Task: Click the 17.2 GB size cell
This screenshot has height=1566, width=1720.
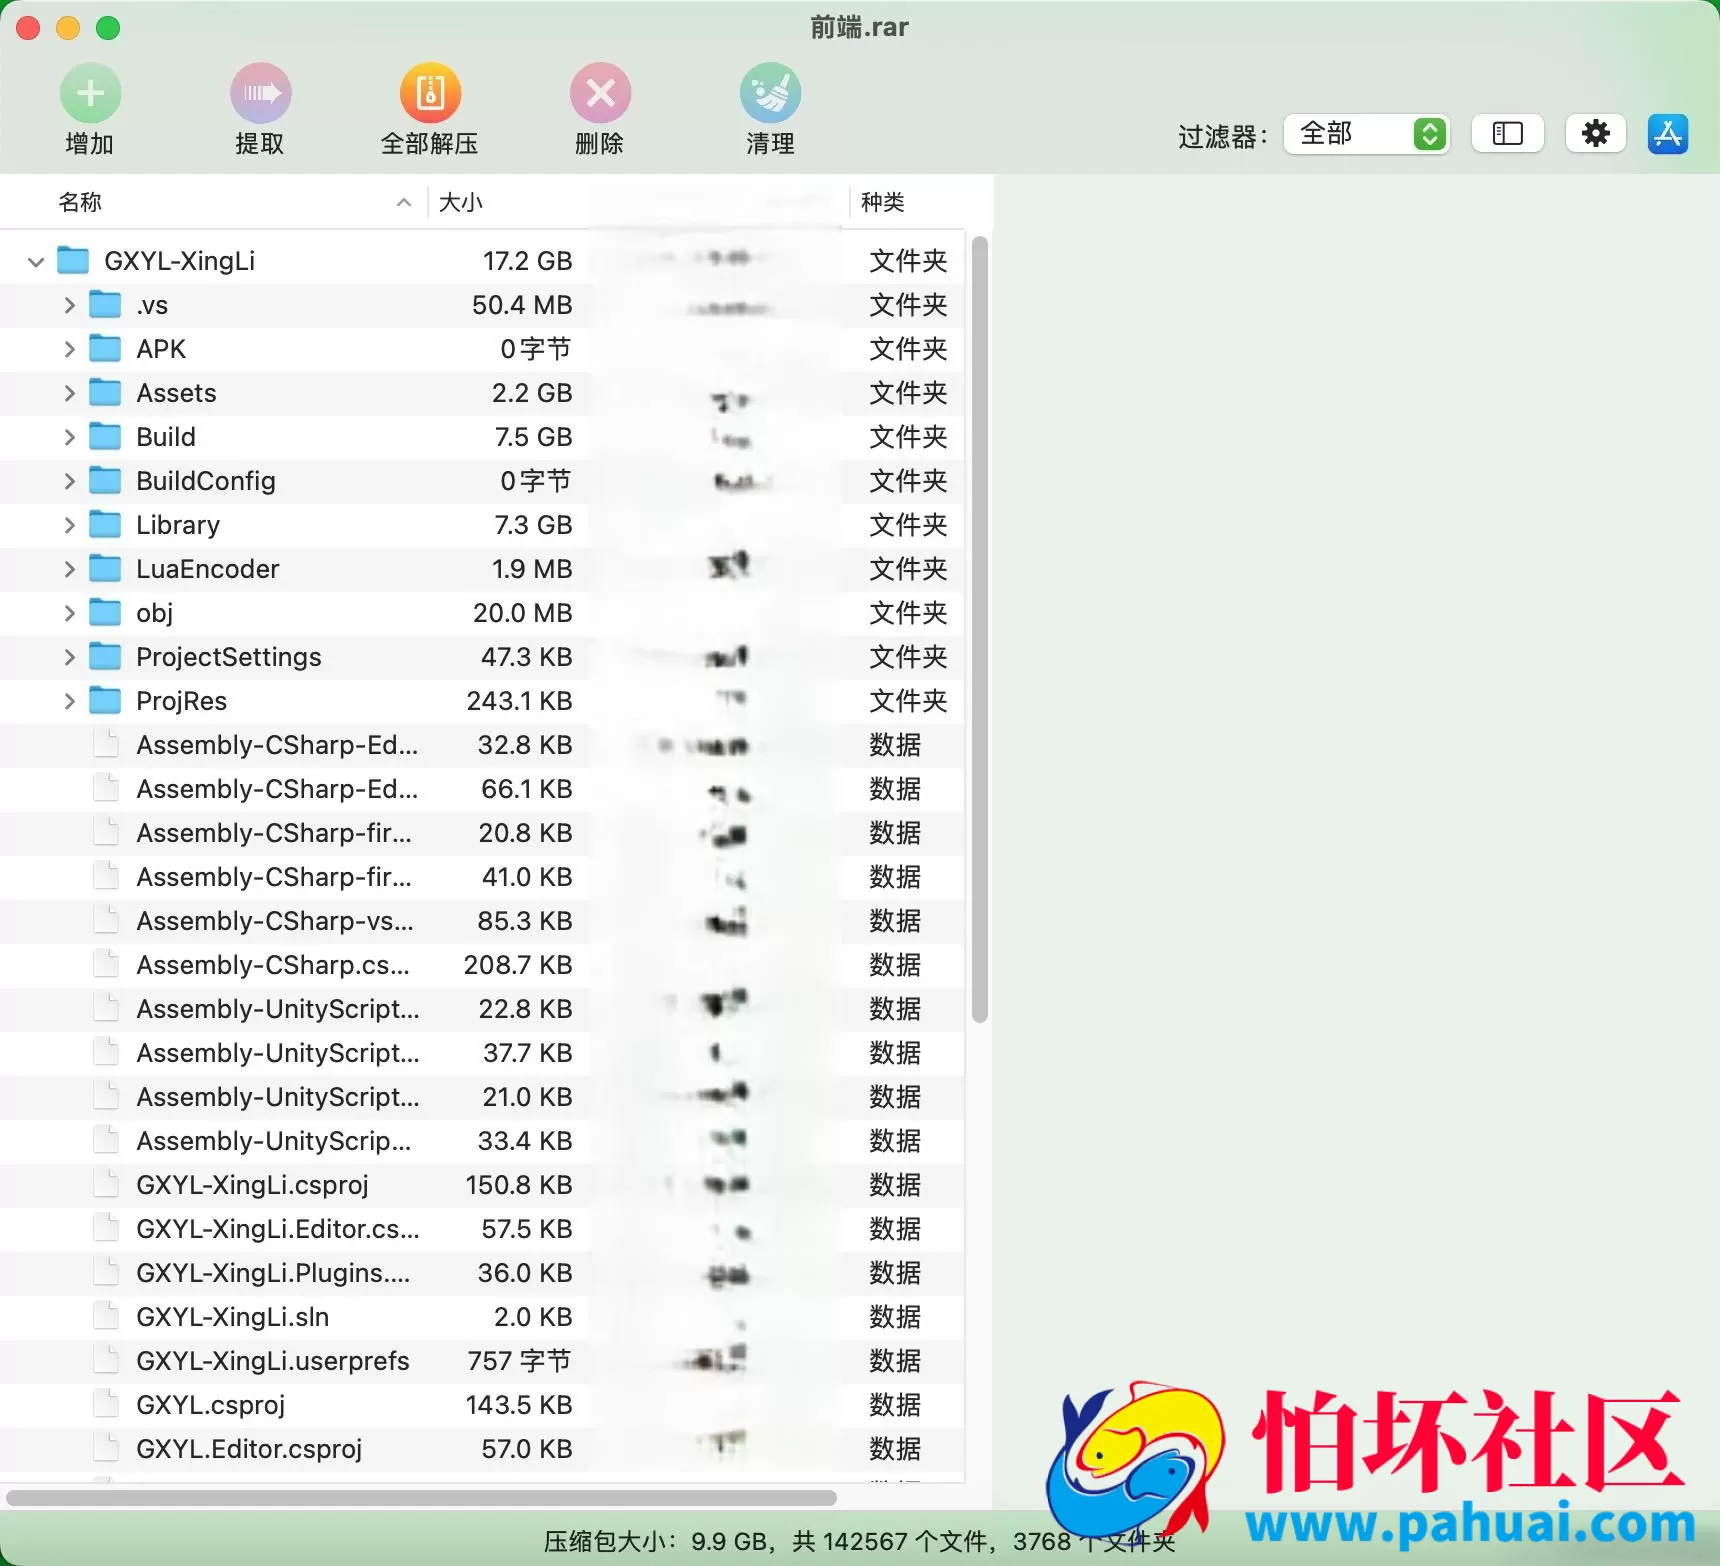Action: 527,261
